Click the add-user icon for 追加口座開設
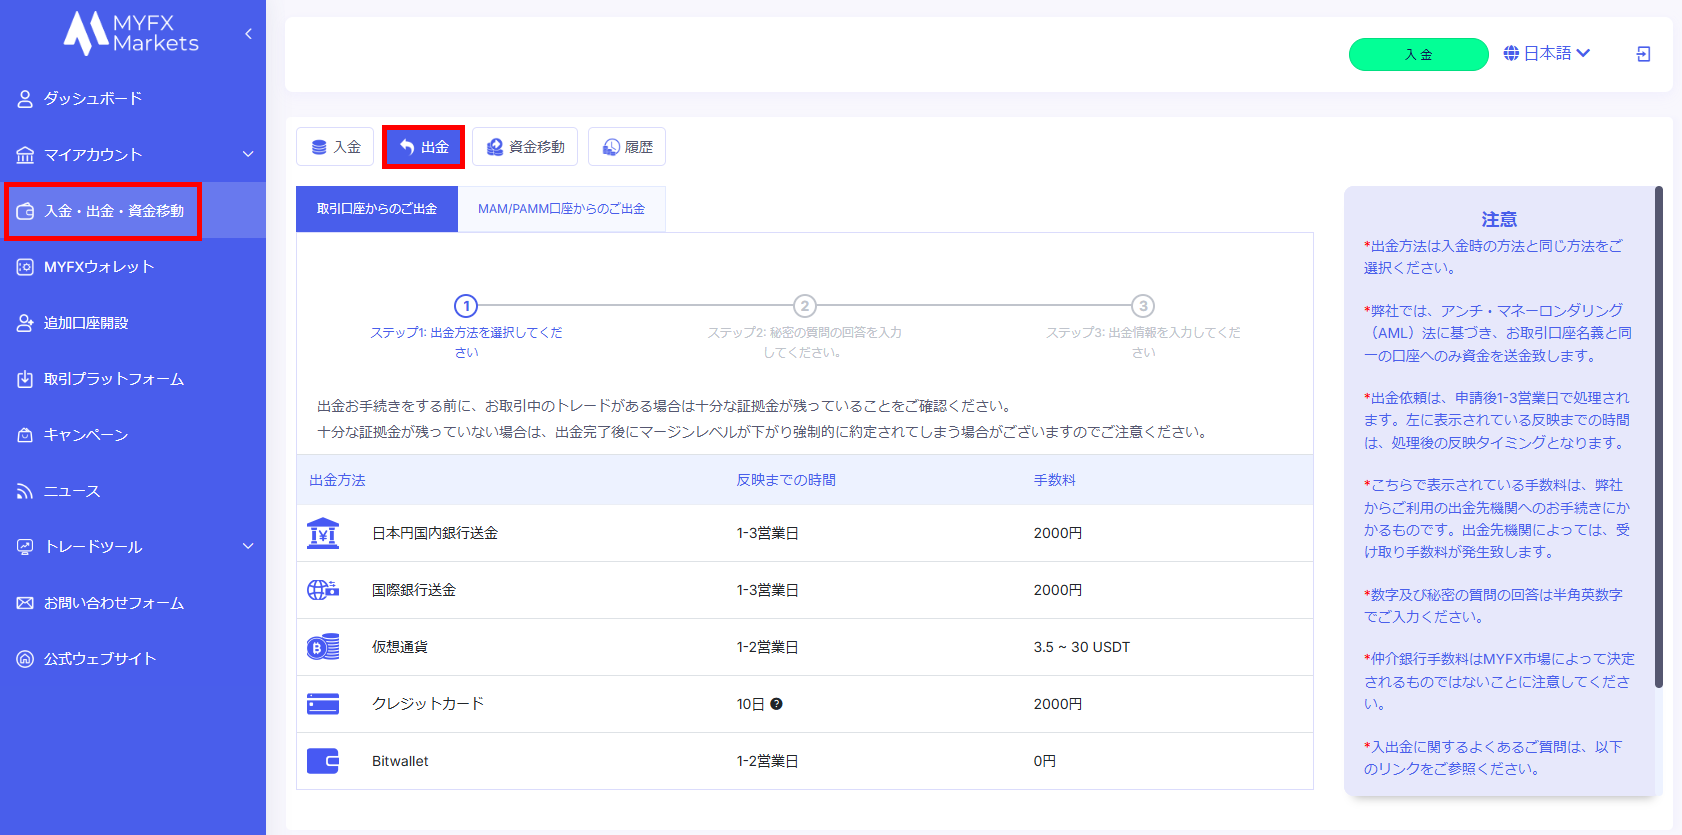This screenshot has height=835, width=1682. coord(25,323)
